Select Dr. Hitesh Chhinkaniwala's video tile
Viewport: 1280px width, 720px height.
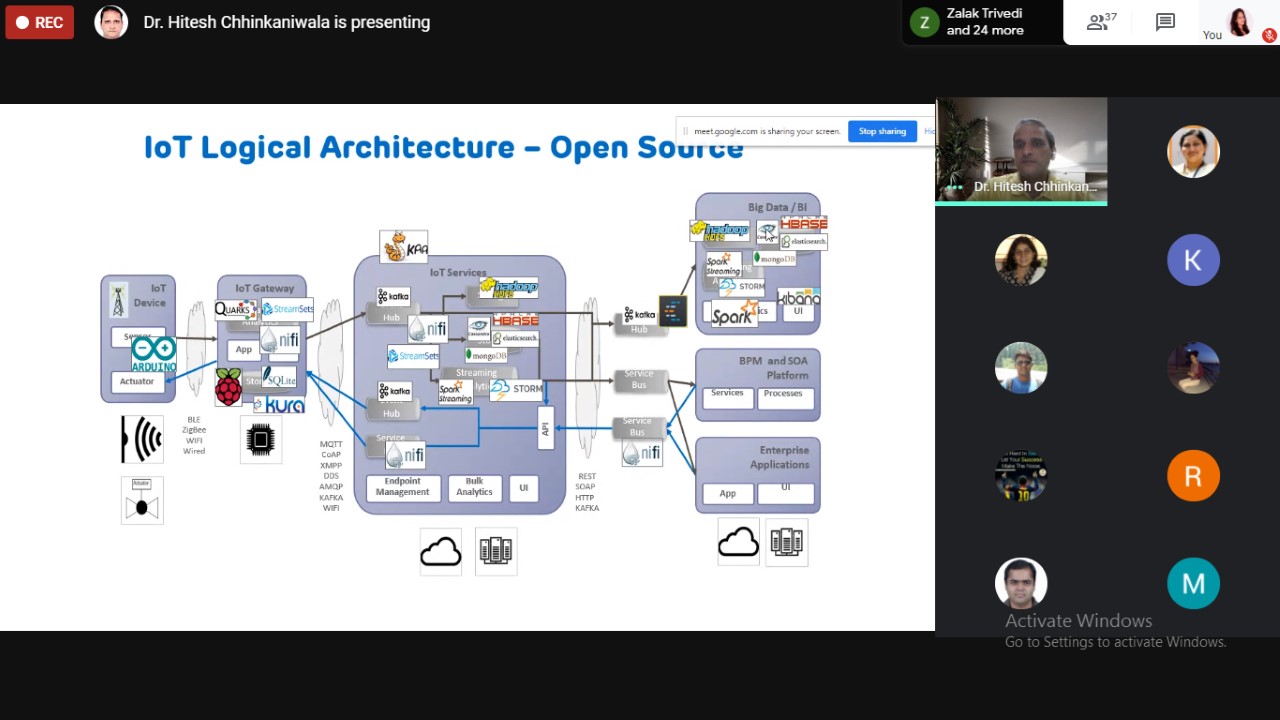[x=1021, y=150]
